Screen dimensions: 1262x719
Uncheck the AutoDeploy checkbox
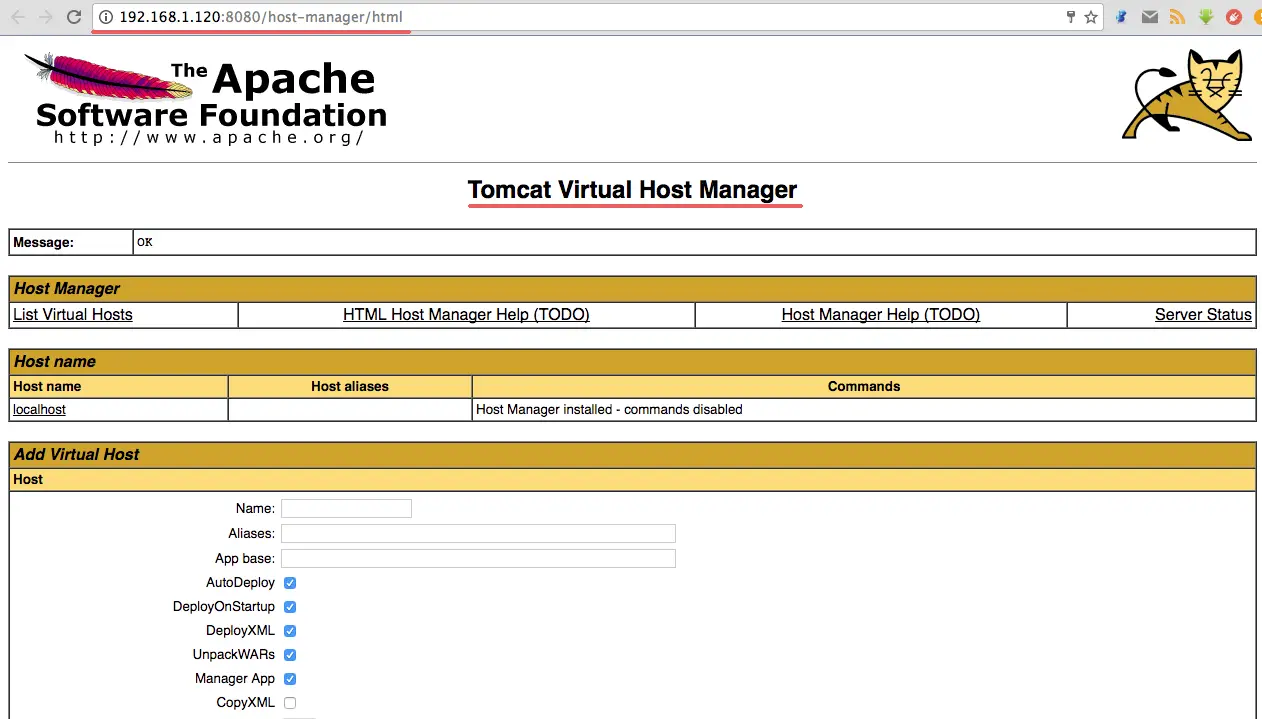coord(290,583)
